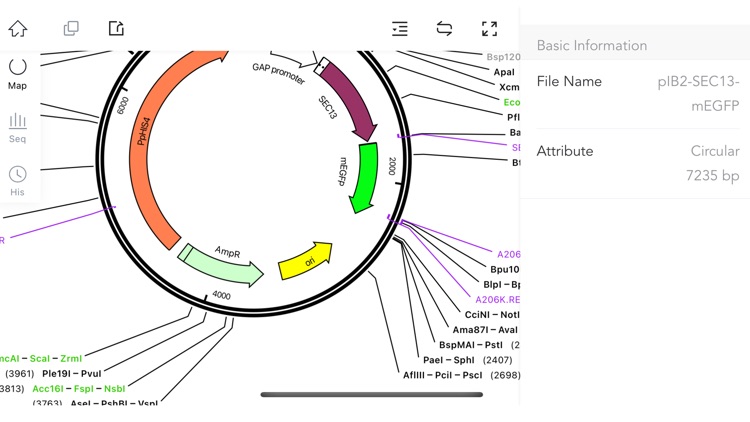
Task: Open the feature list icon
Action: pos(400,29)
